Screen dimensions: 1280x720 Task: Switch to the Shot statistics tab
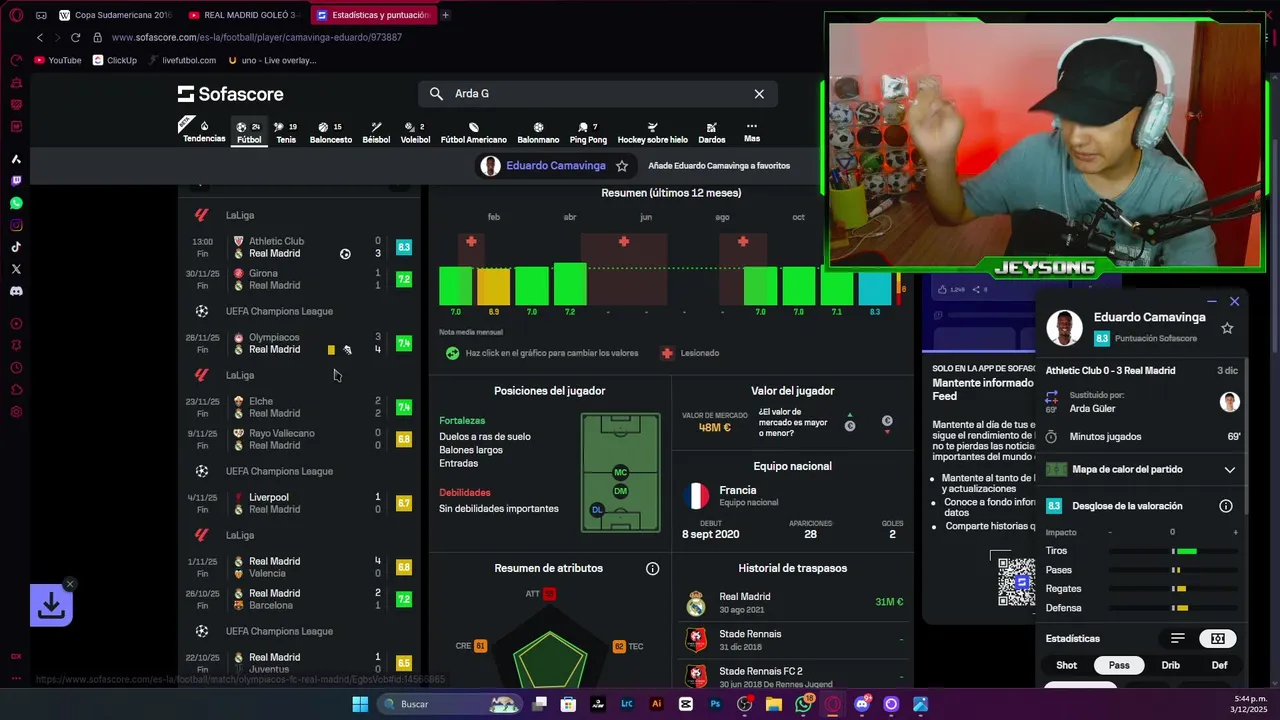[x=1067, y=665]
